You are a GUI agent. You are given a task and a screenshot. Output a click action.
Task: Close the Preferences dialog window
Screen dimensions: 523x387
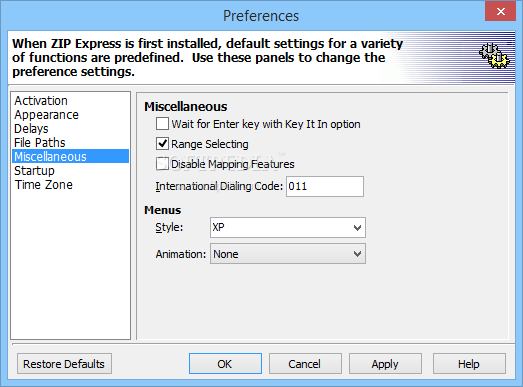(500, 12)
